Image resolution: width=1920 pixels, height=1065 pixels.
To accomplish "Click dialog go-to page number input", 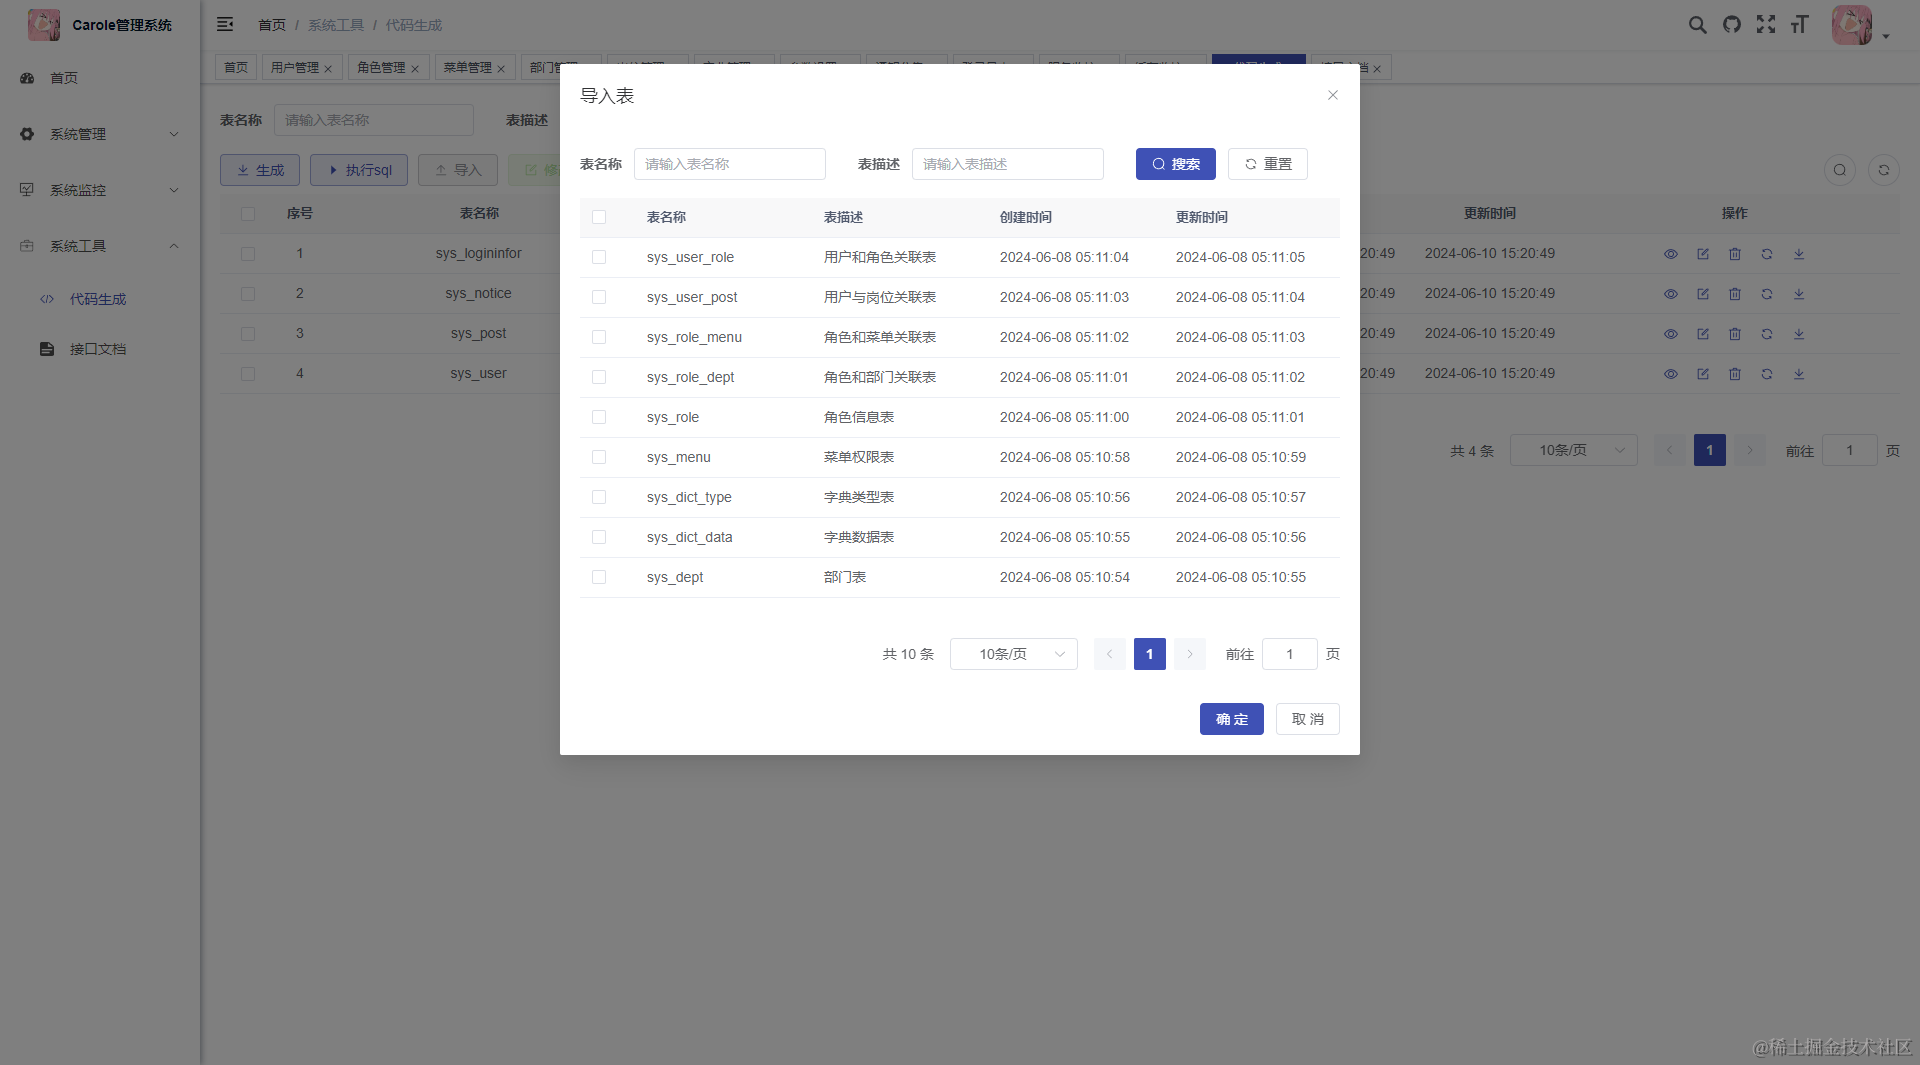I will pos(1290,654).
